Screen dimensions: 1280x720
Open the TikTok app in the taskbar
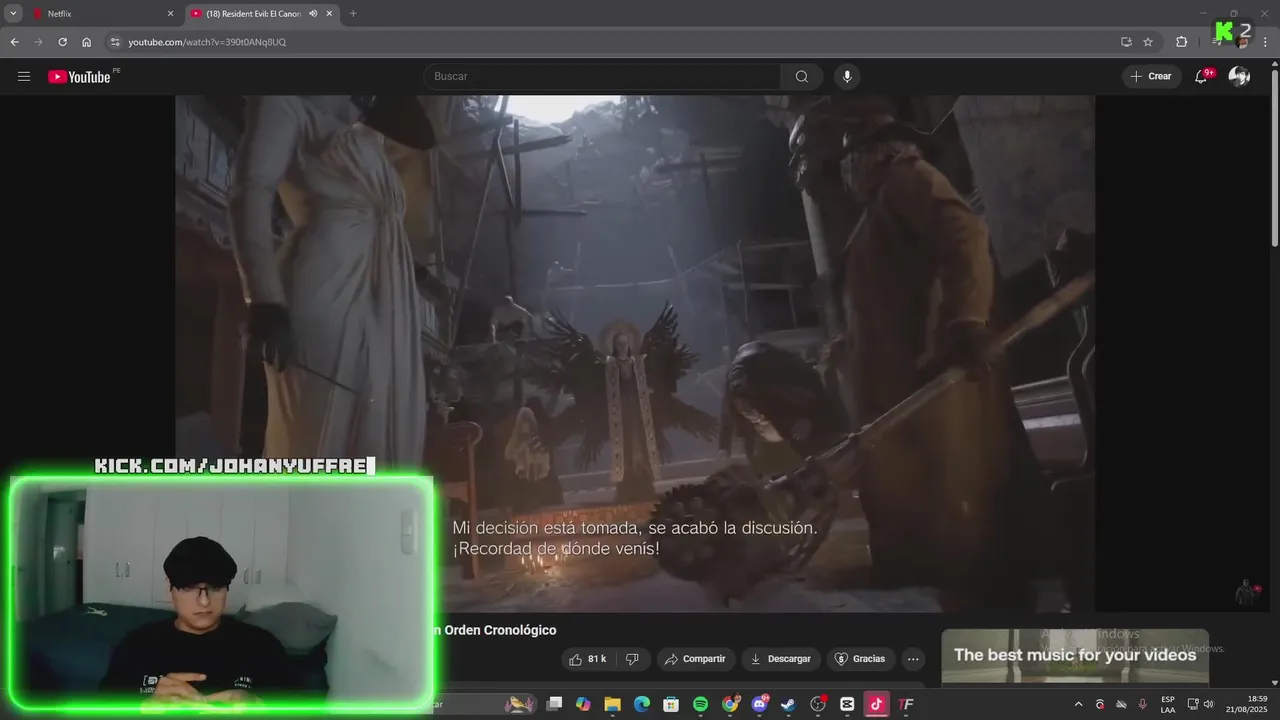[876, 704]
